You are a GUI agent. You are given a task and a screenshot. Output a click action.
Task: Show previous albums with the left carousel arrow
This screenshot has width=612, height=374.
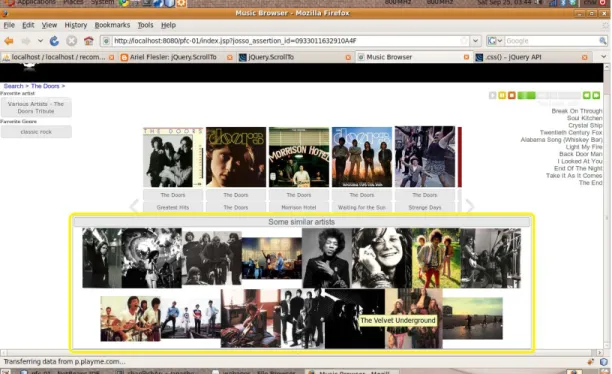coord(134,206)
